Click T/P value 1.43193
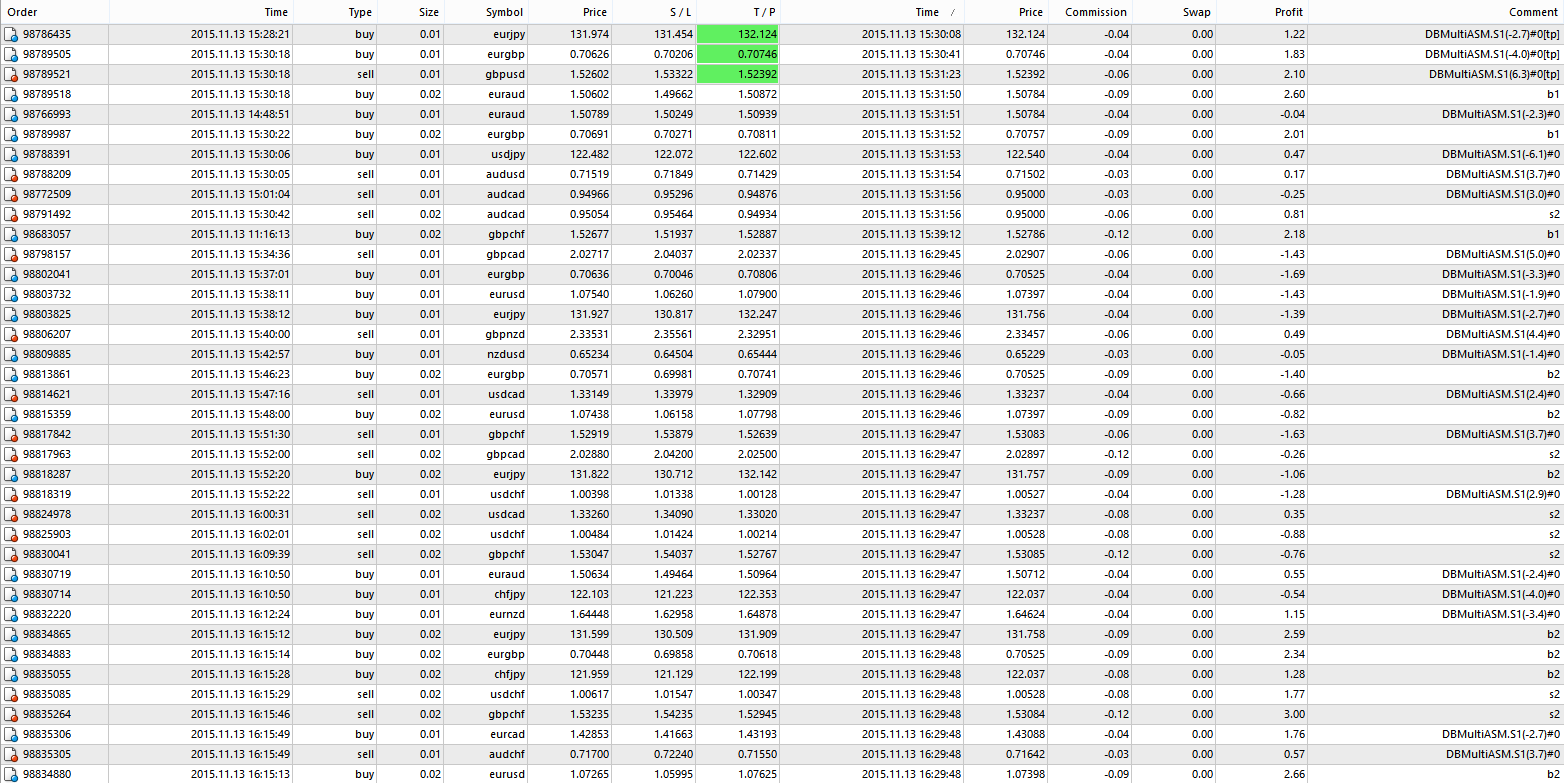1564x783 pixels. [757, 734]
